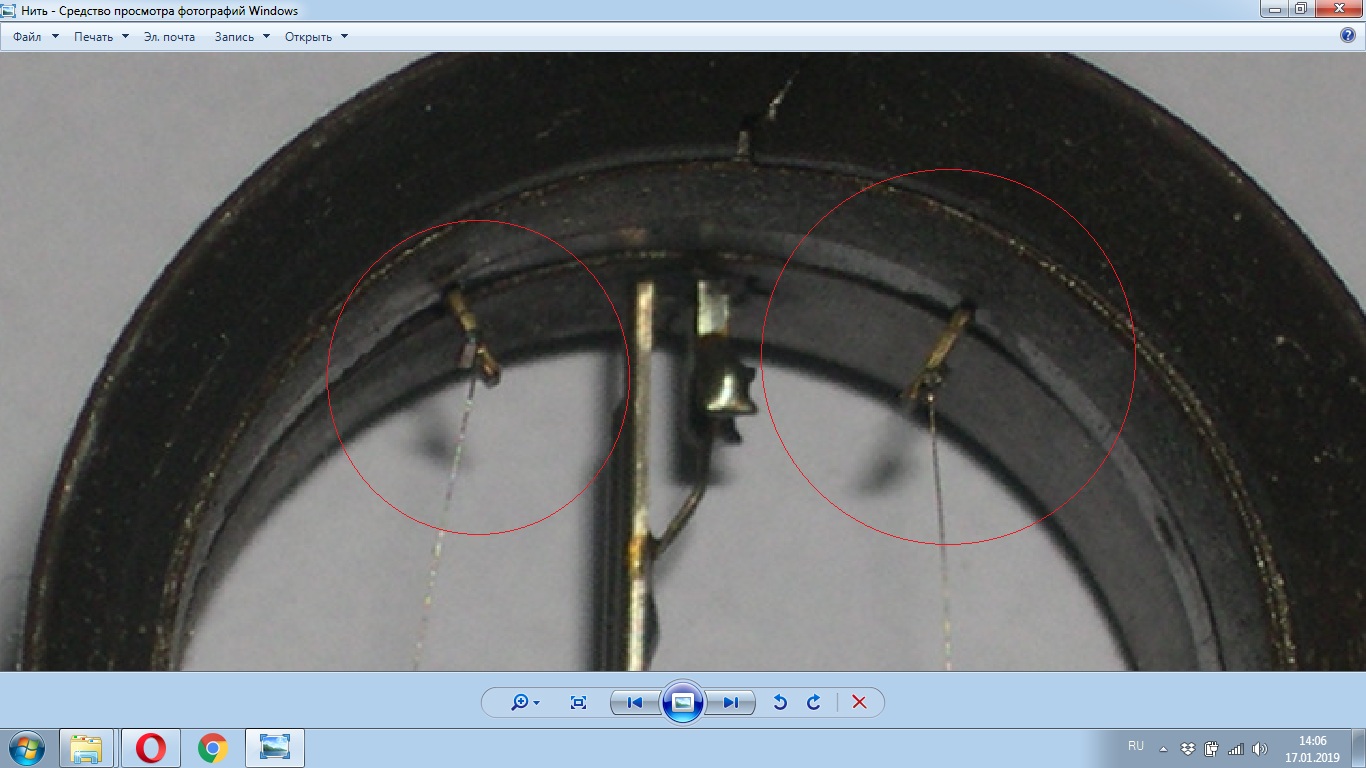Expand the arrow next to Файл
Screen dimensions: 1366x768
(x=55, y=37)
